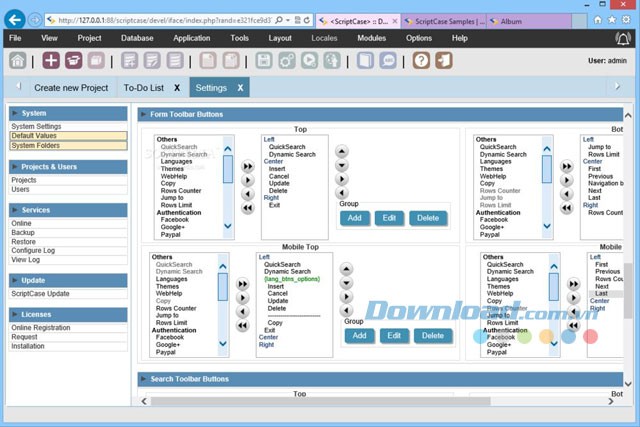
Task: Click Delete in Mobile Top Group box
Action: click(428, 336)
